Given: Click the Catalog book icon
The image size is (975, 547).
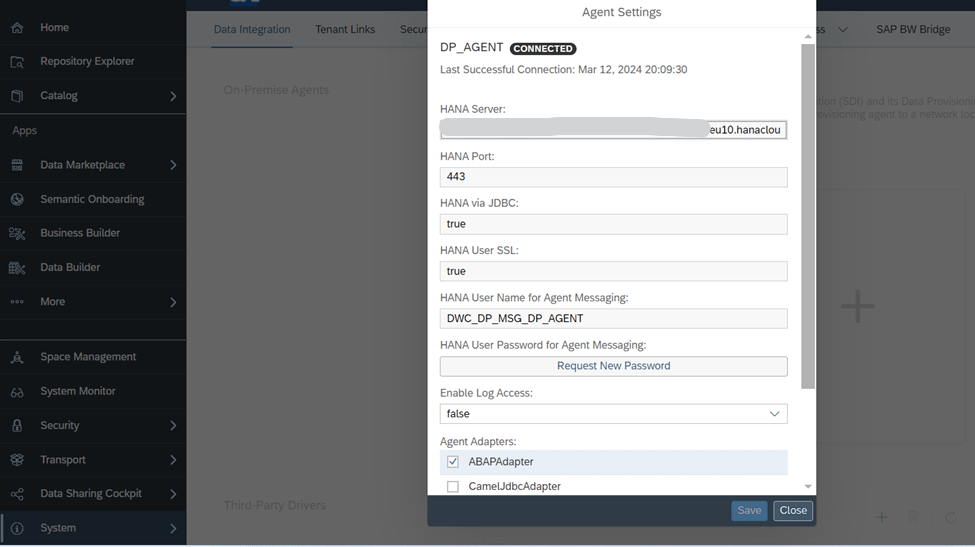Looking at the screenshot, I should pyautogui.click(x=17, y=96).
